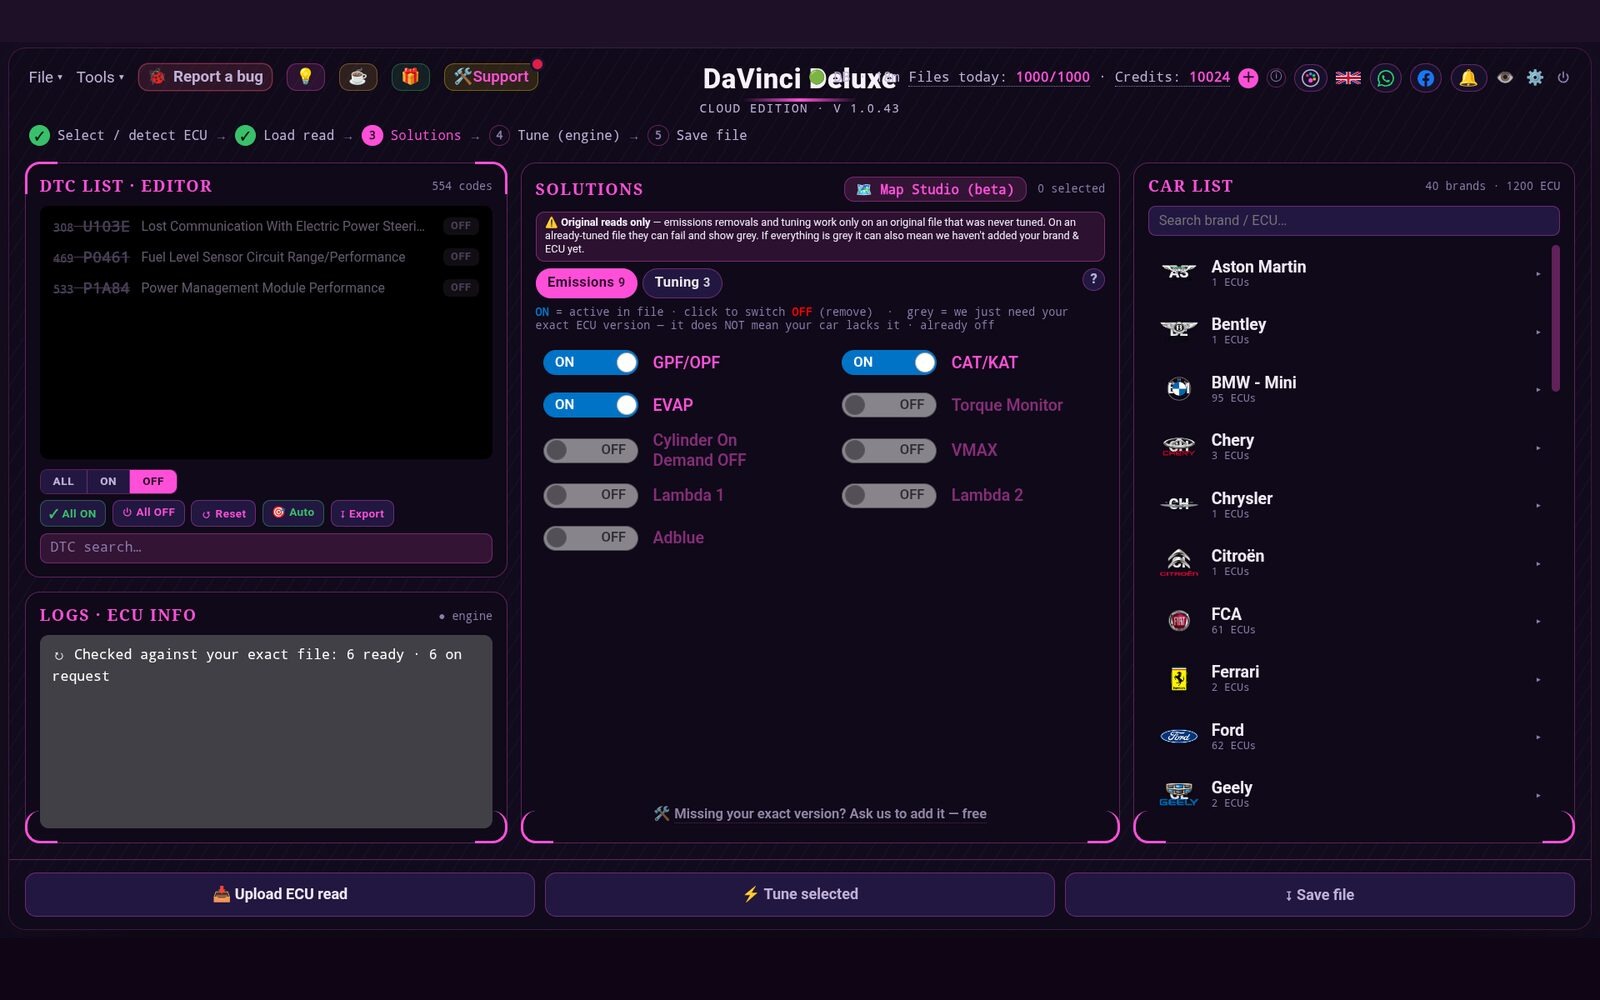Viewport: 1600px width, 1000px height.
Task: Click the car list scrollbar
Action: 1555,318
